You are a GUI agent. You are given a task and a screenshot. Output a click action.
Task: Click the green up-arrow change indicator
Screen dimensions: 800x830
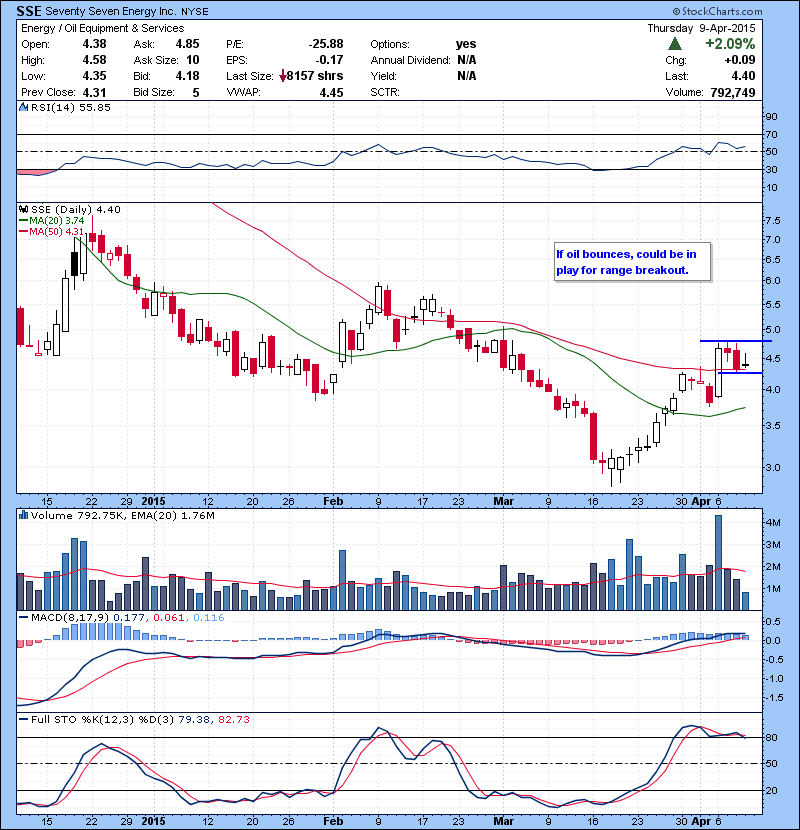(x=675, y=43)
